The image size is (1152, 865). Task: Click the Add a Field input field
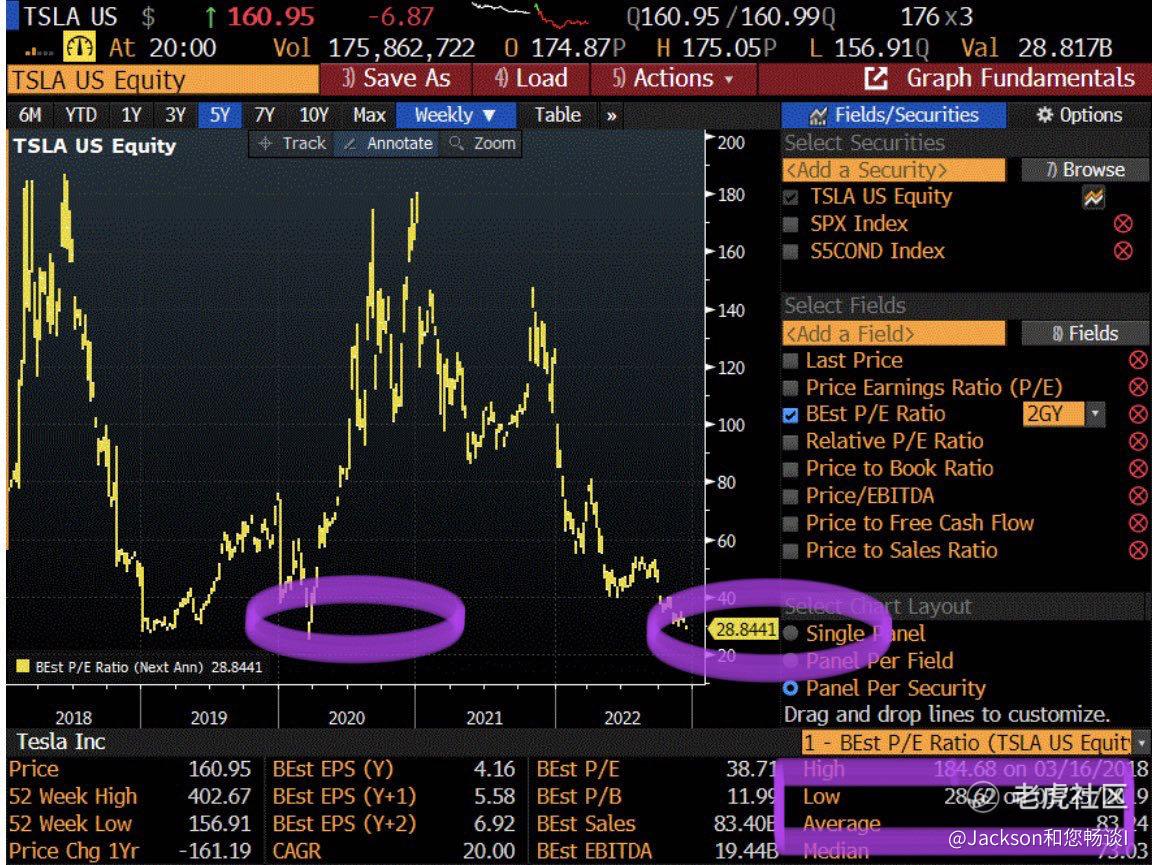click(x=894, y=333)
